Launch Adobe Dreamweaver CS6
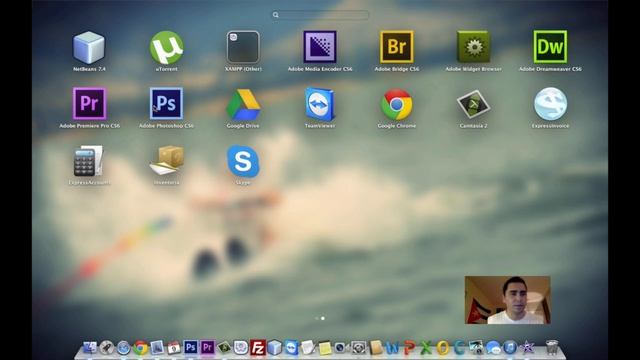The height and width of the screenshot is (360, 640). tap(550, 47)
